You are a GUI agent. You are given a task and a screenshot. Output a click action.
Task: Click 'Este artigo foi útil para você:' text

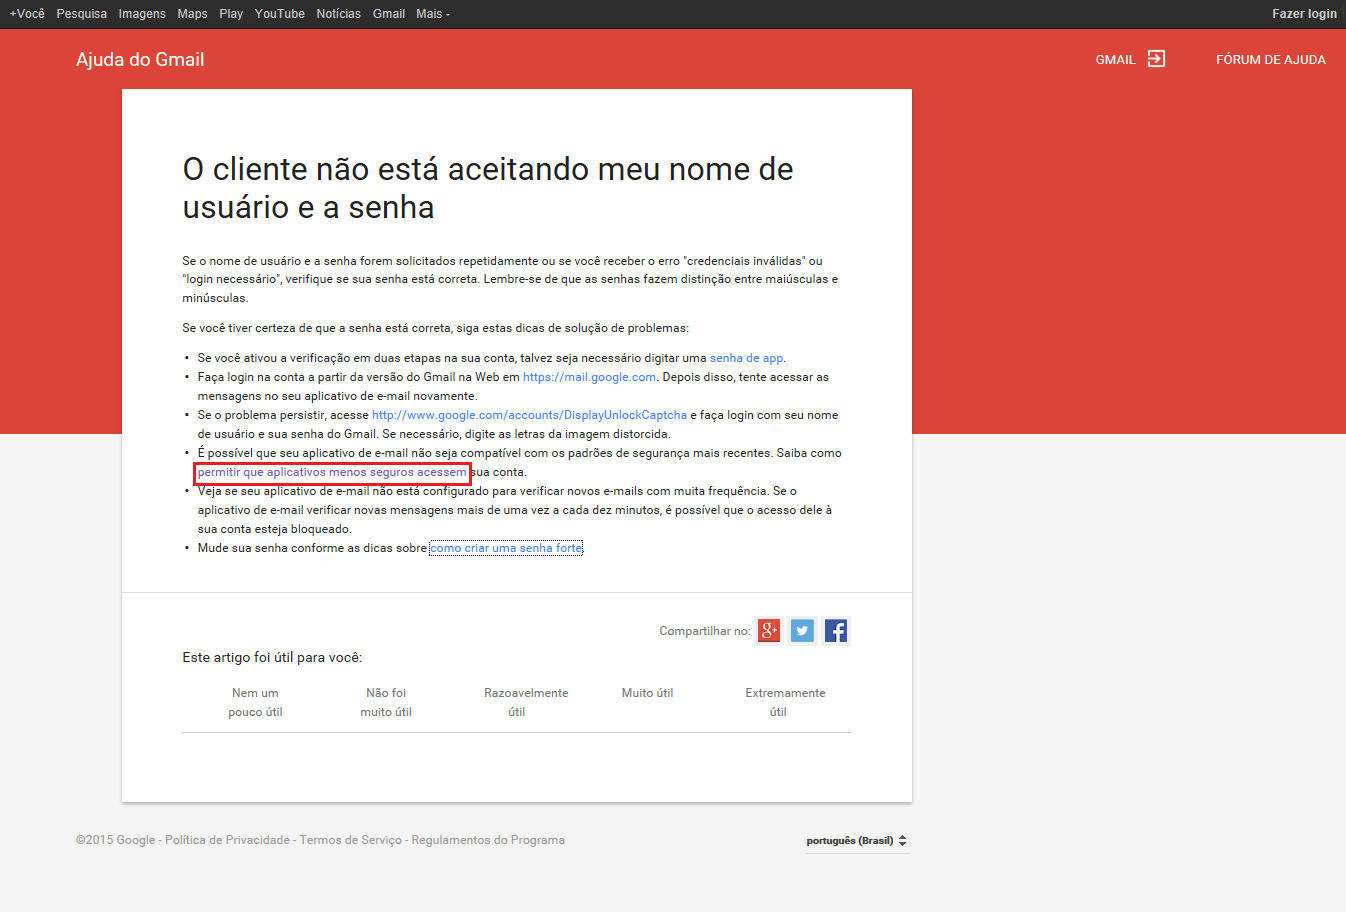pyautogui.click(x=272, y=657)
